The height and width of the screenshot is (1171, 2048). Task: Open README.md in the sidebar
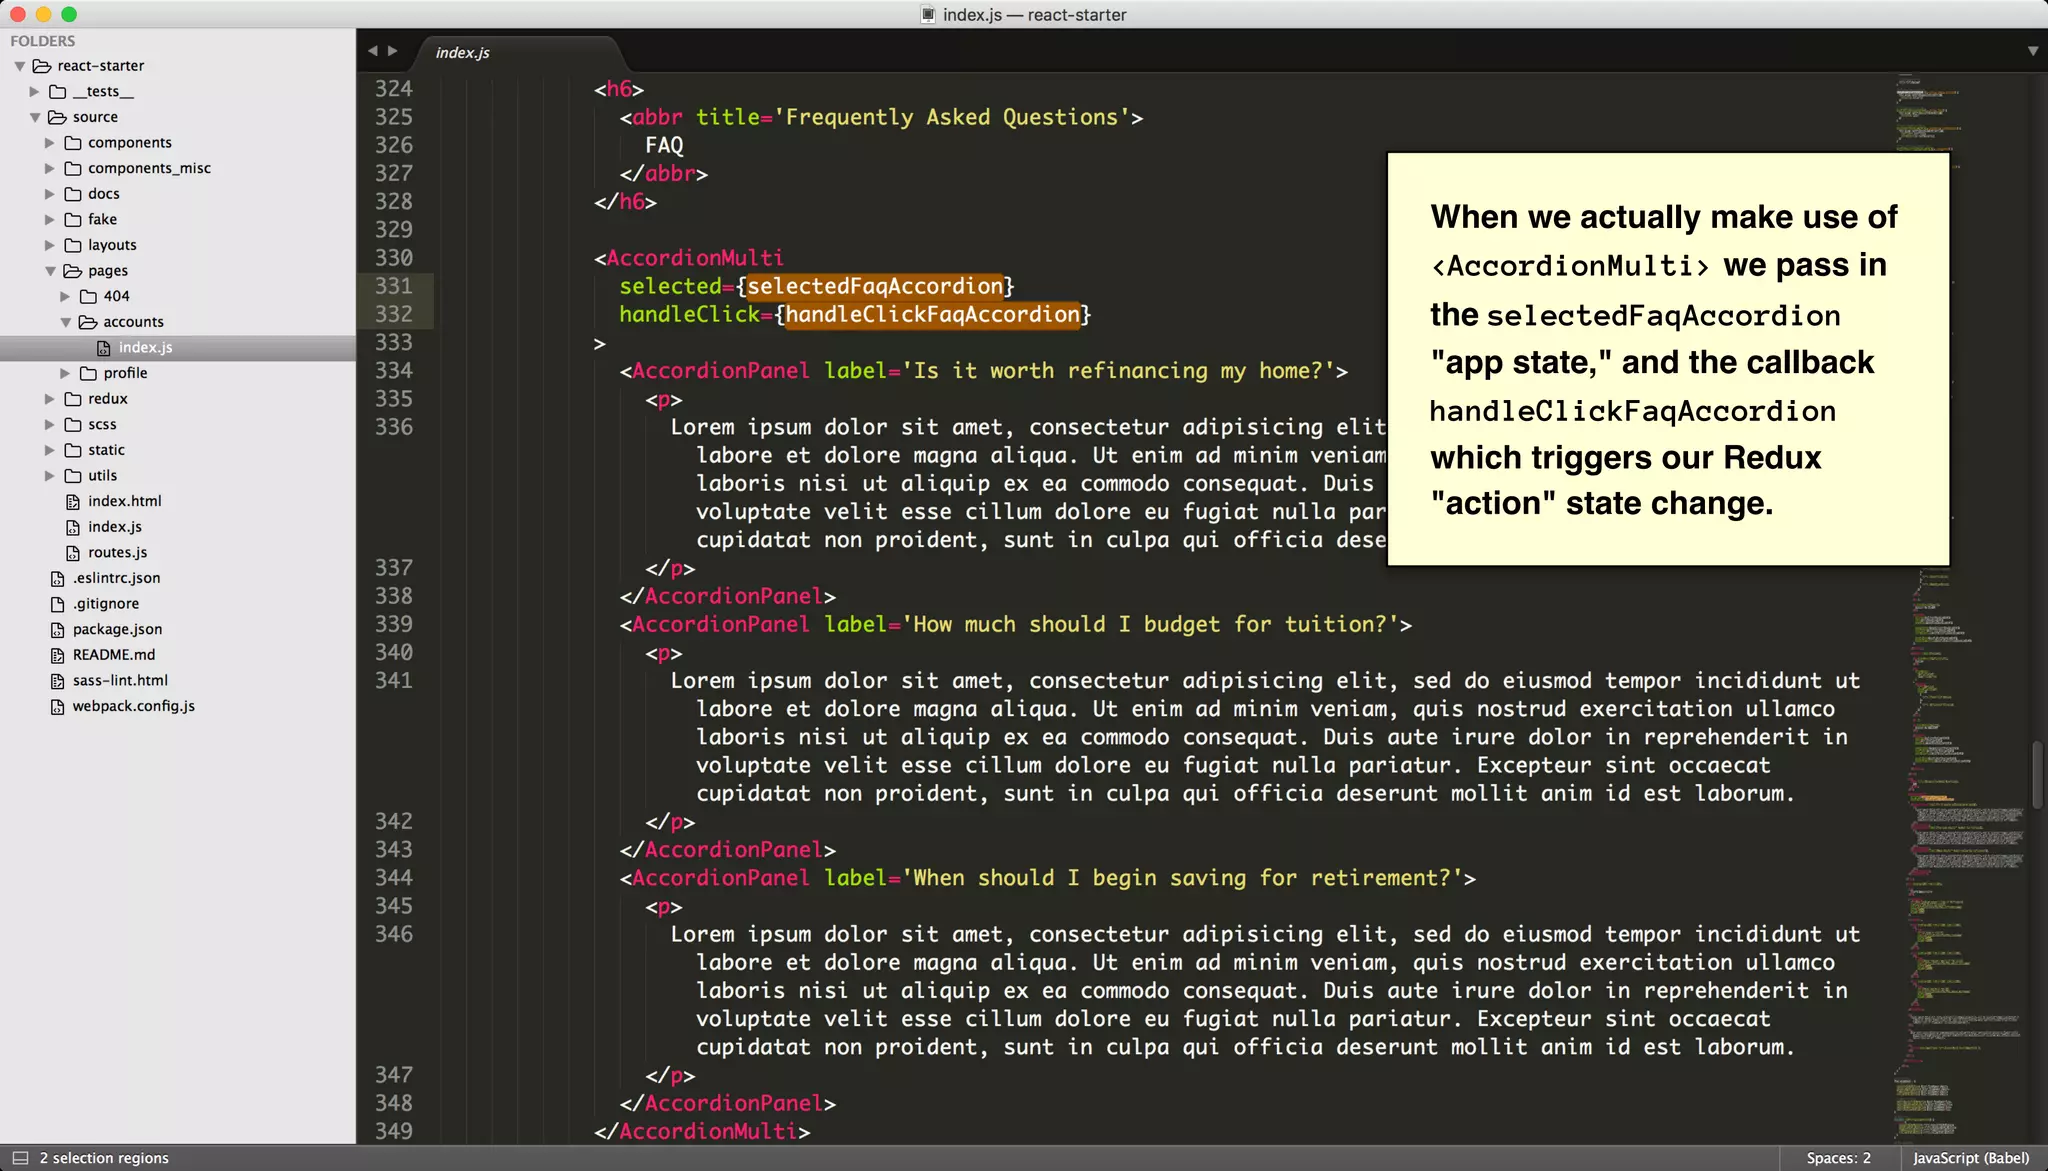point(113,655)
